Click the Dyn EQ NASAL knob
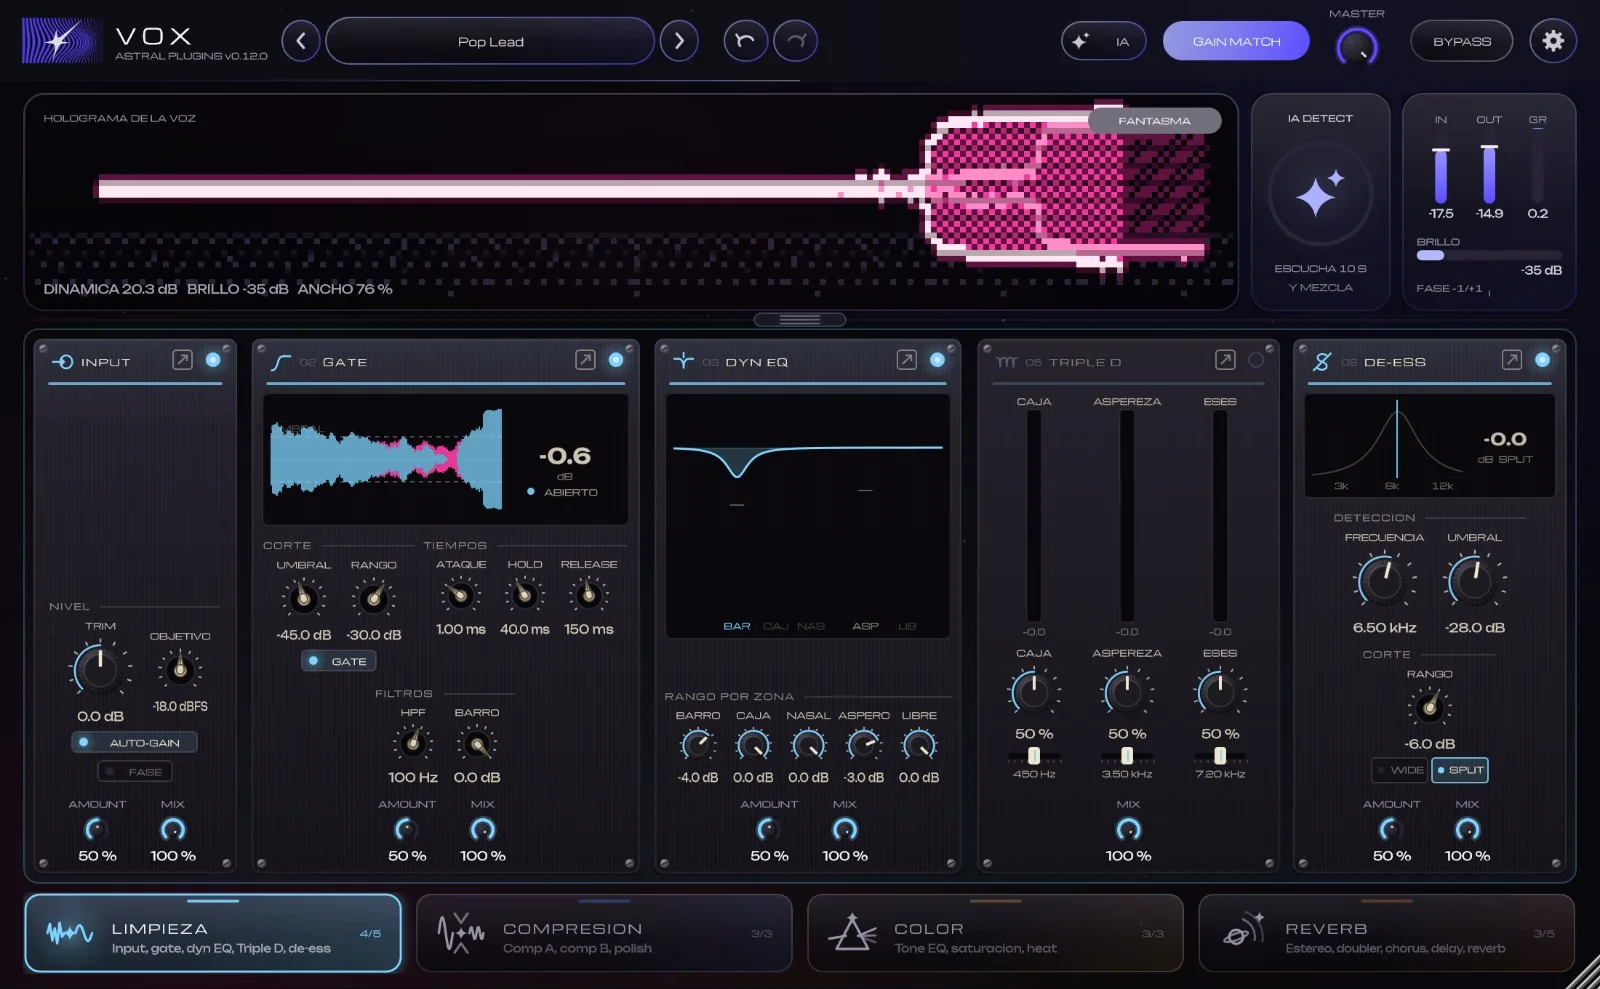This screenshot has width=1600, height=989. click(808, 745)
